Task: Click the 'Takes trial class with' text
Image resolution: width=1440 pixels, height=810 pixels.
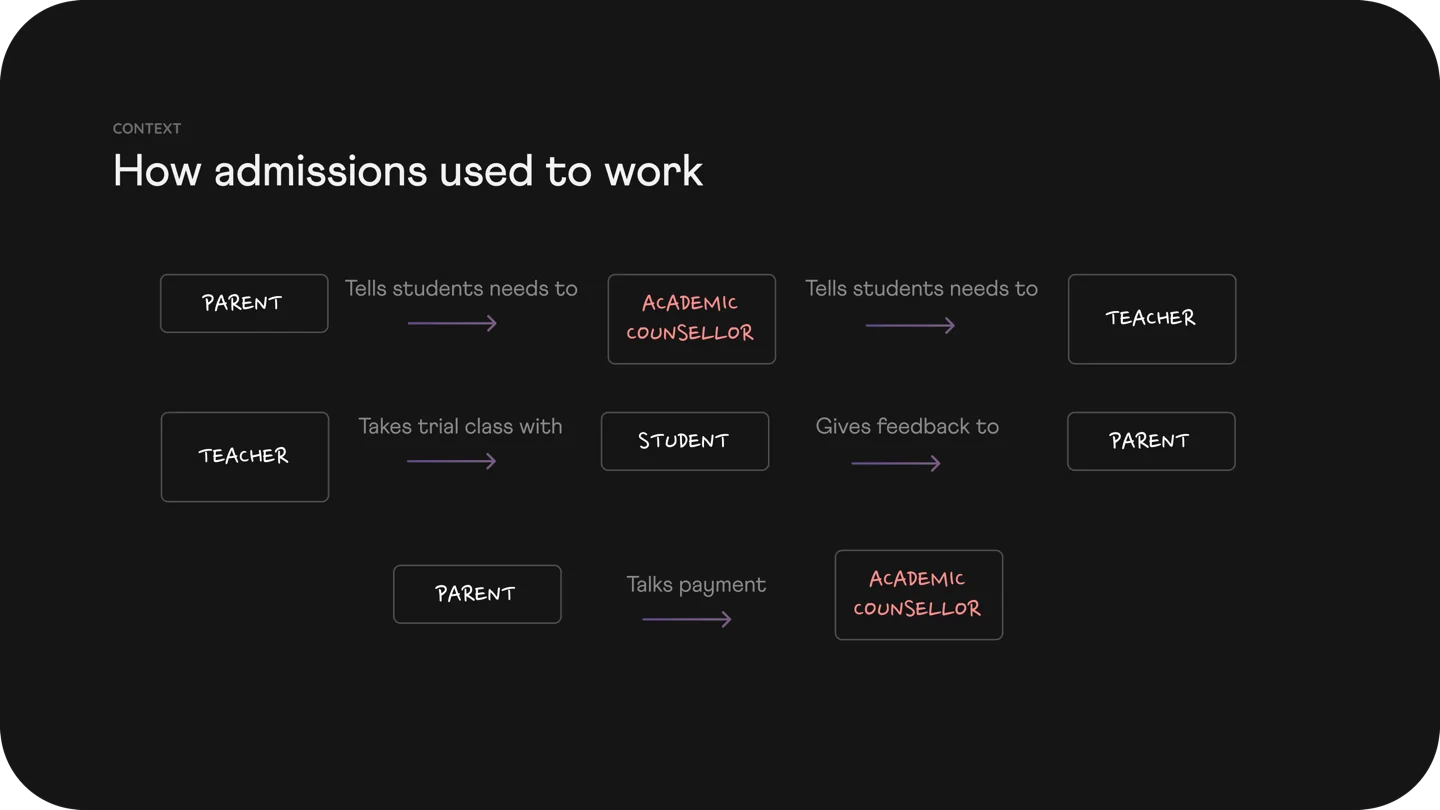Action: (460, 427)
